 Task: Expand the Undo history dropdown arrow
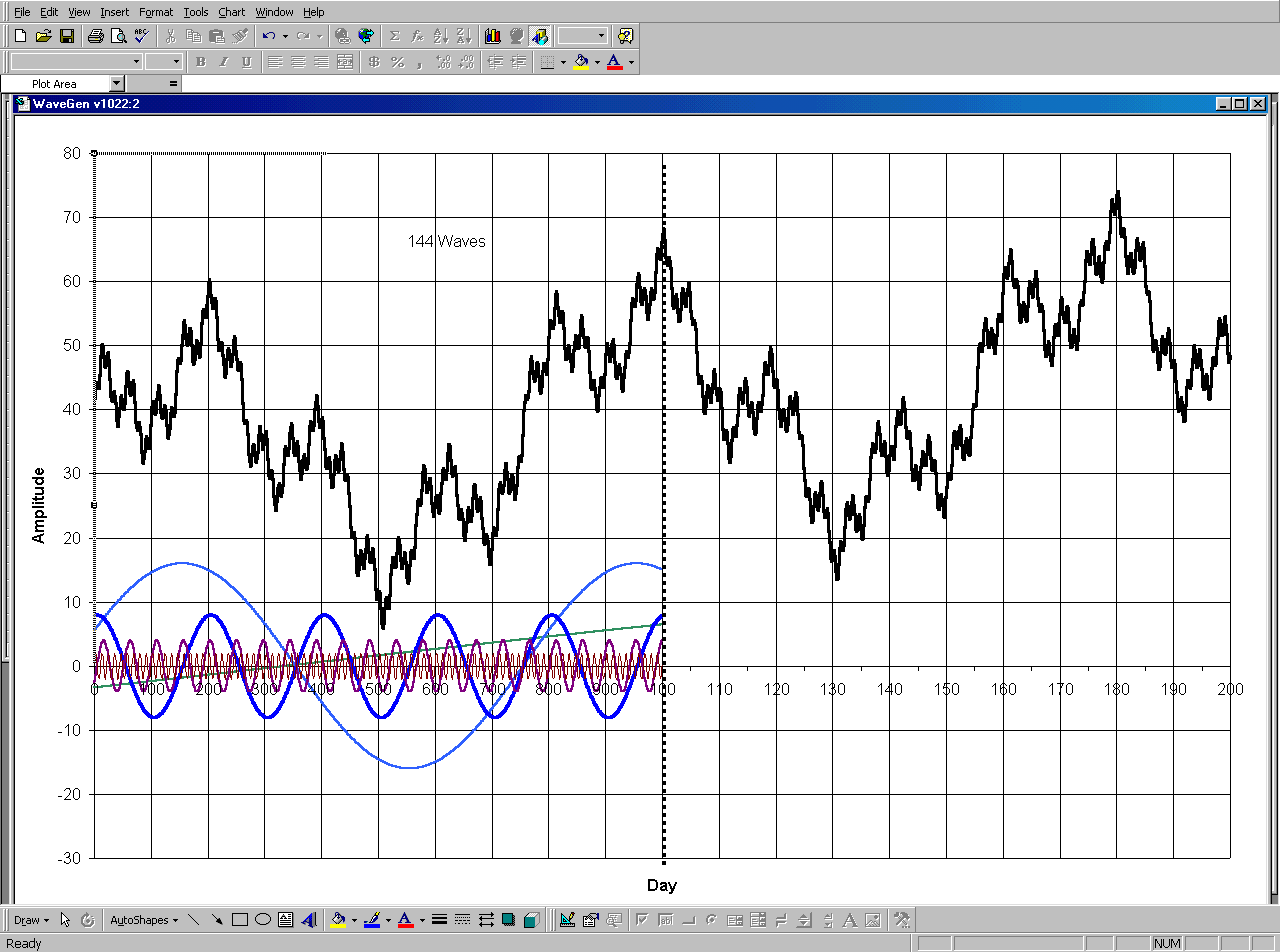pos(285,36)
